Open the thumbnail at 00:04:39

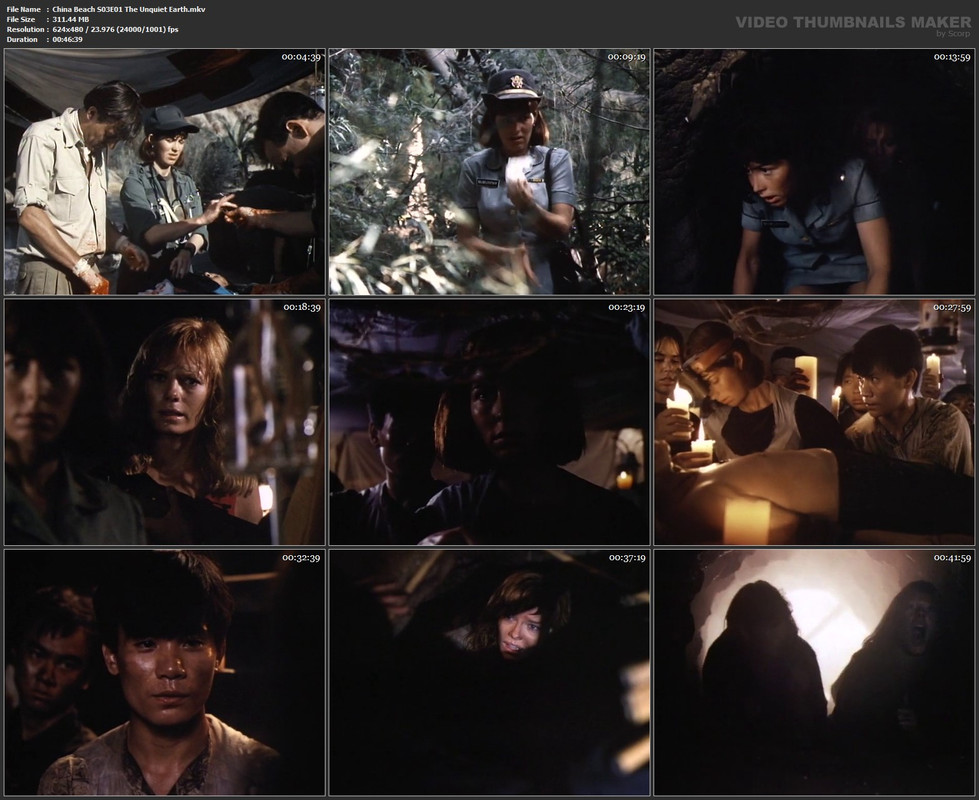(165, 172)
